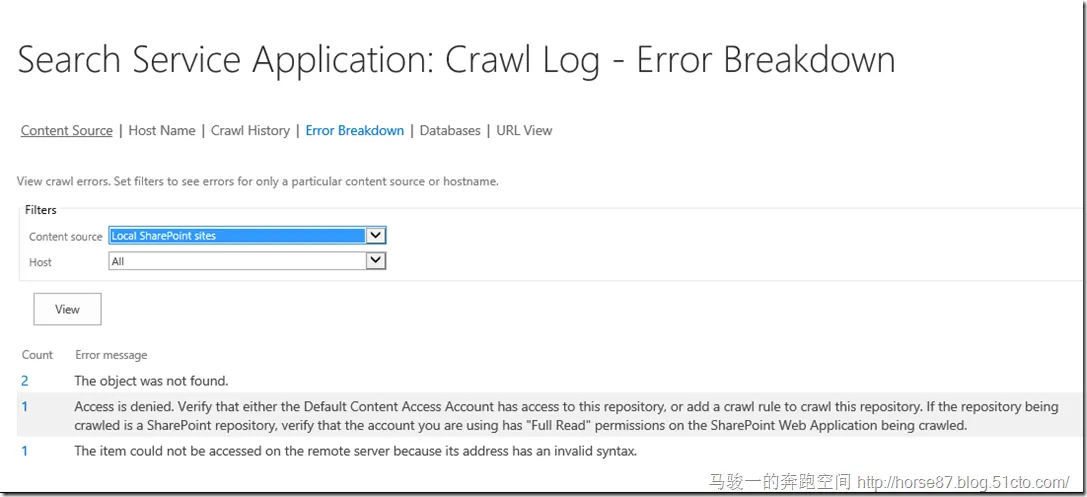Click count 1 for Access is denied error

[25, 406]
